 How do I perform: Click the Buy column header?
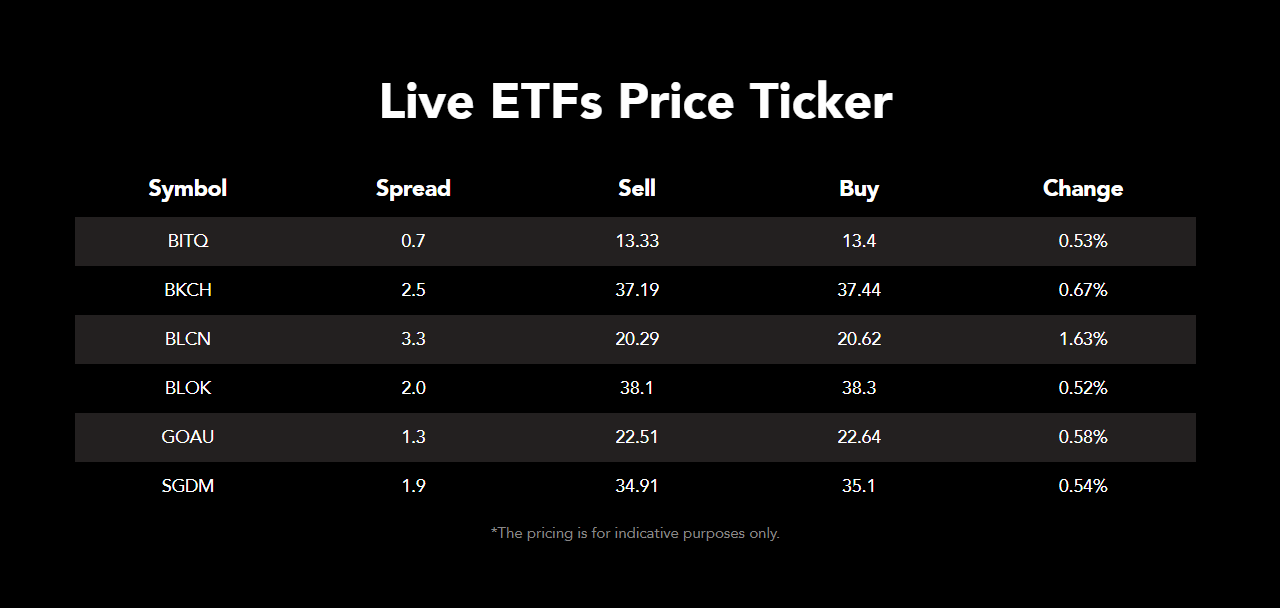click(x=859, y=188)
